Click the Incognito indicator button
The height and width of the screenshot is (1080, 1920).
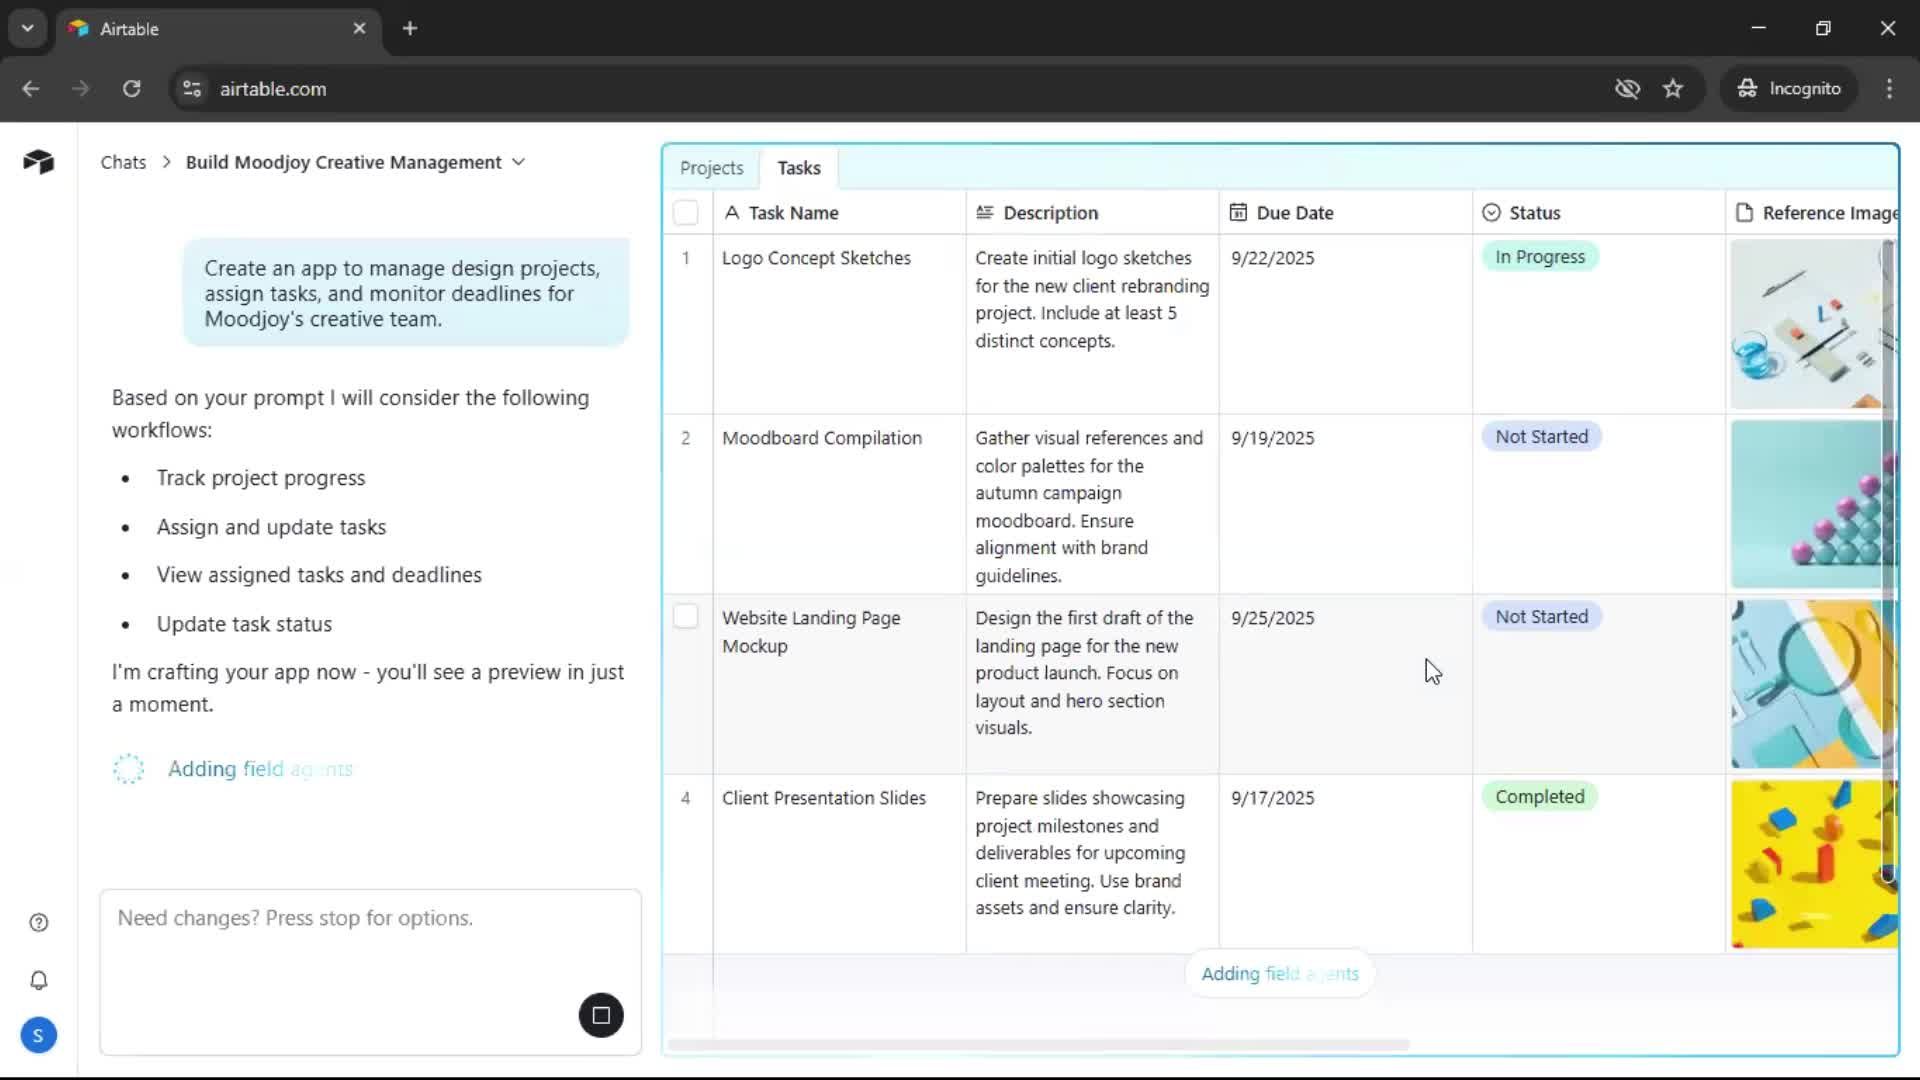[x=1789, y=88]
